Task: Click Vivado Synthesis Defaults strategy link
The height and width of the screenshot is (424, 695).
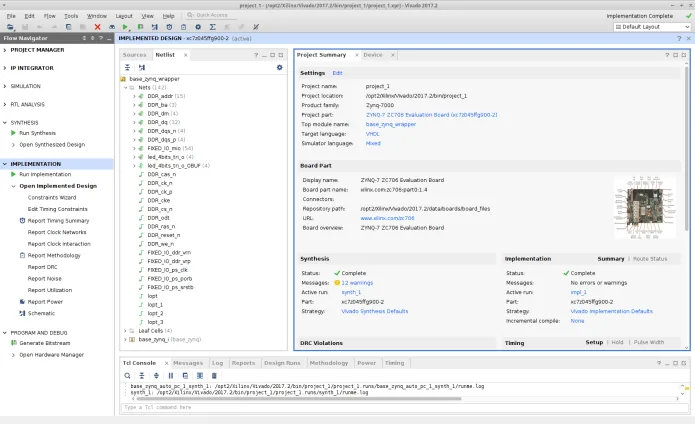Action: pos(375,311)
